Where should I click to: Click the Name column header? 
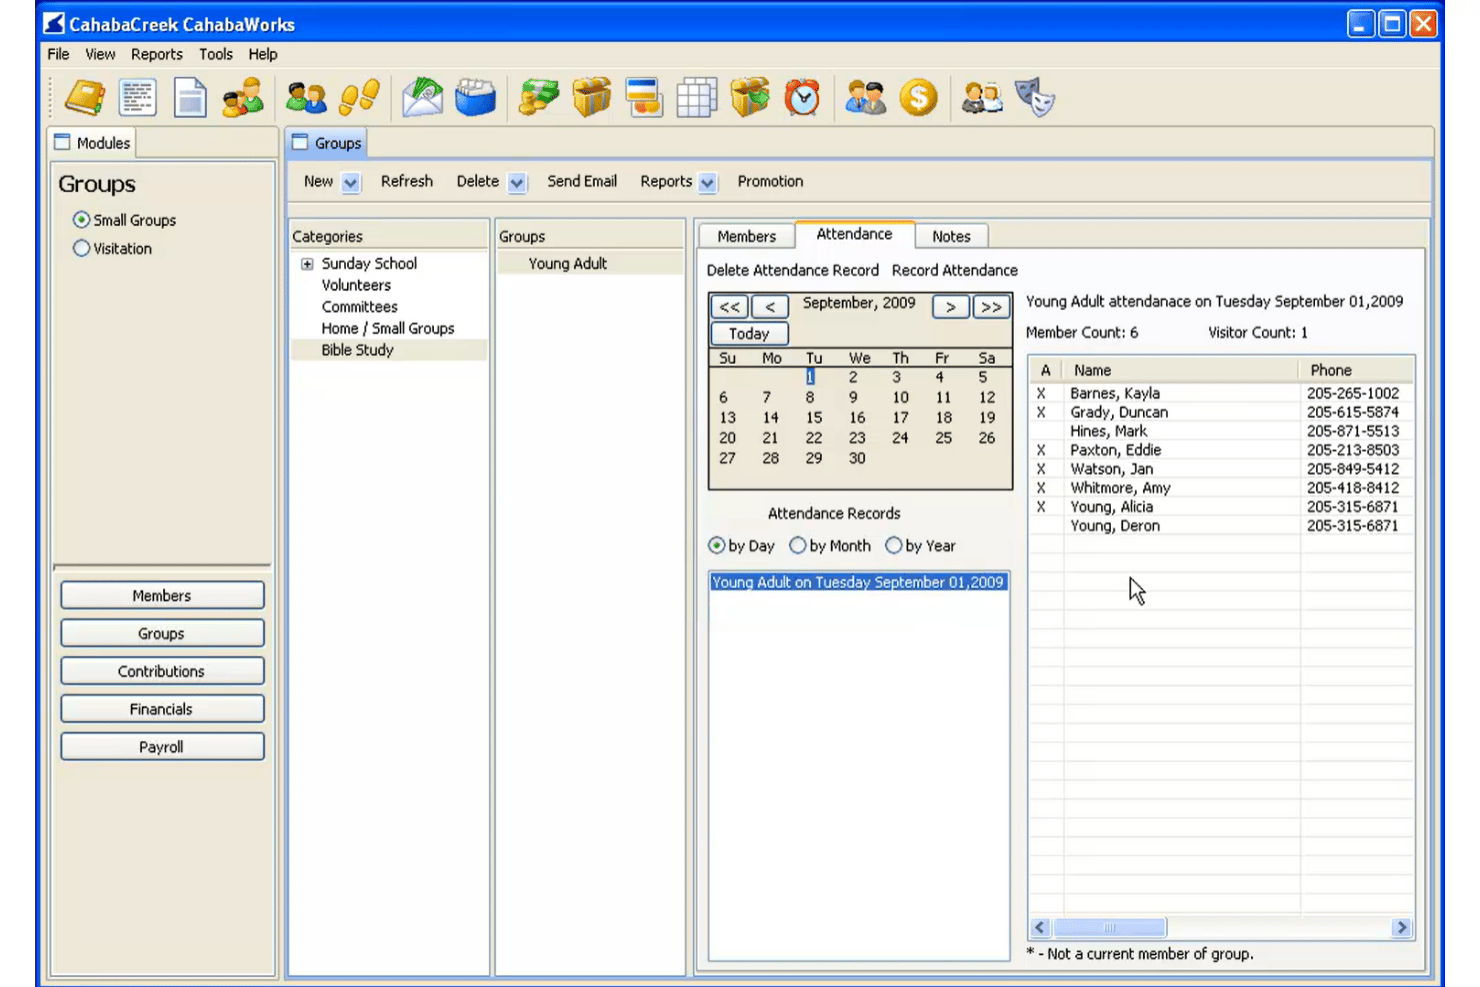[1182, 370]
